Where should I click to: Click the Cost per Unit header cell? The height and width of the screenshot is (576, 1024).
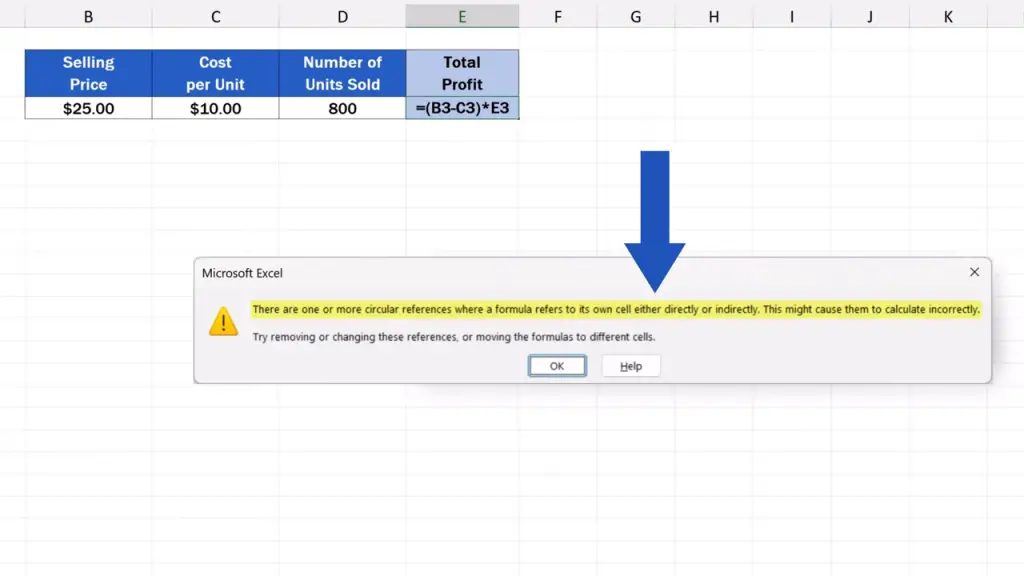click(215, 73)
